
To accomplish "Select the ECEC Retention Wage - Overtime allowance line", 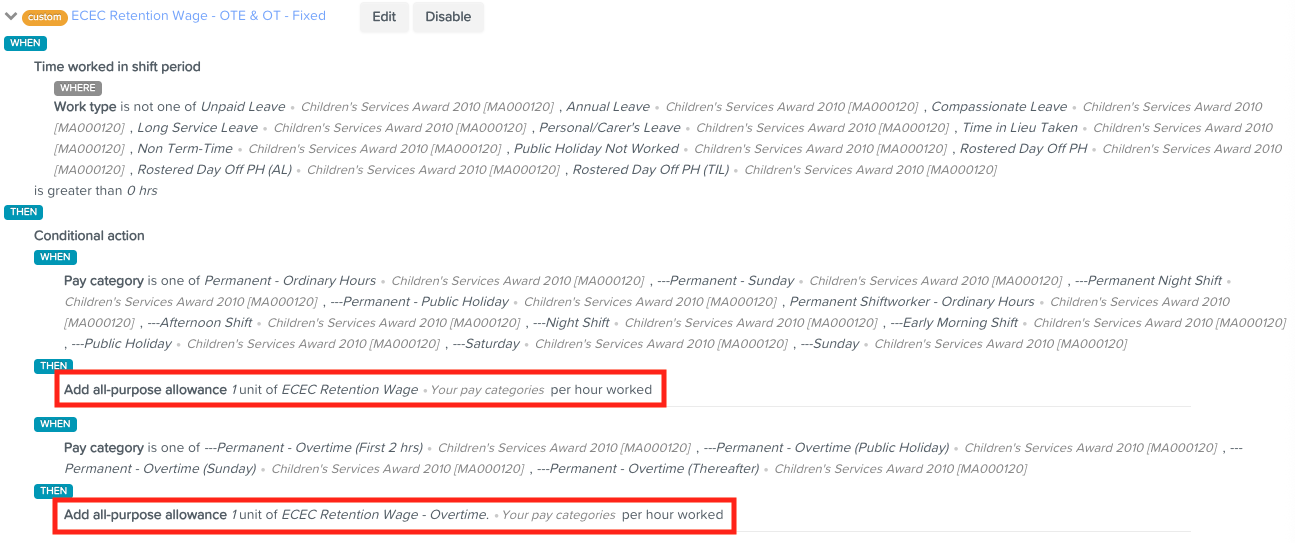I will pyautogui.click(x=393, y=514).
